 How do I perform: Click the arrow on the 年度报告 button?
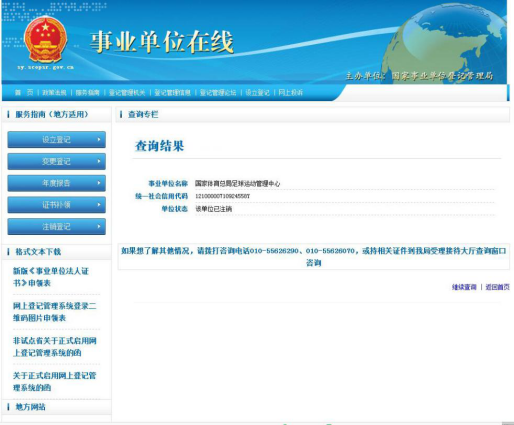(99, 183)
